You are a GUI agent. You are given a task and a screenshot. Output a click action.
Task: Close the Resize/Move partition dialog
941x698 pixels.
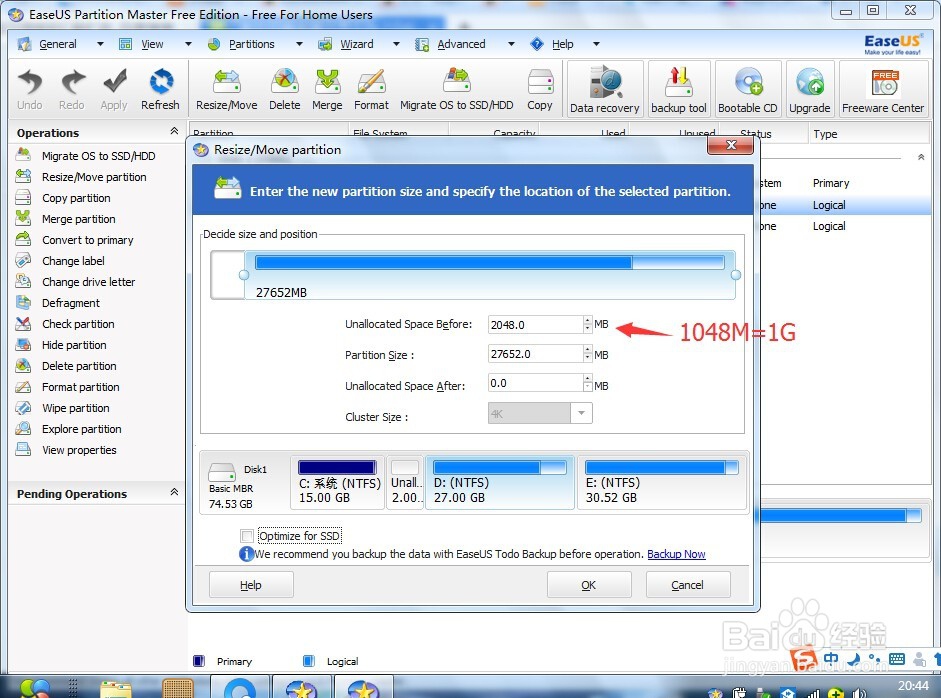(x=731, y=145)
